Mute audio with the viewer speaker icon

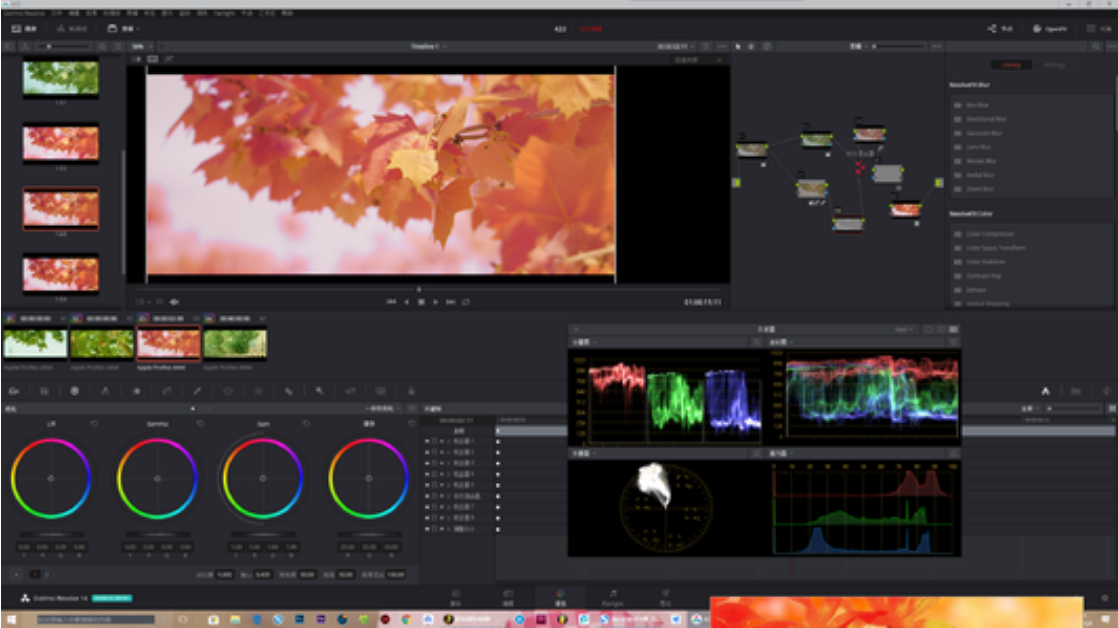point(175,301)
